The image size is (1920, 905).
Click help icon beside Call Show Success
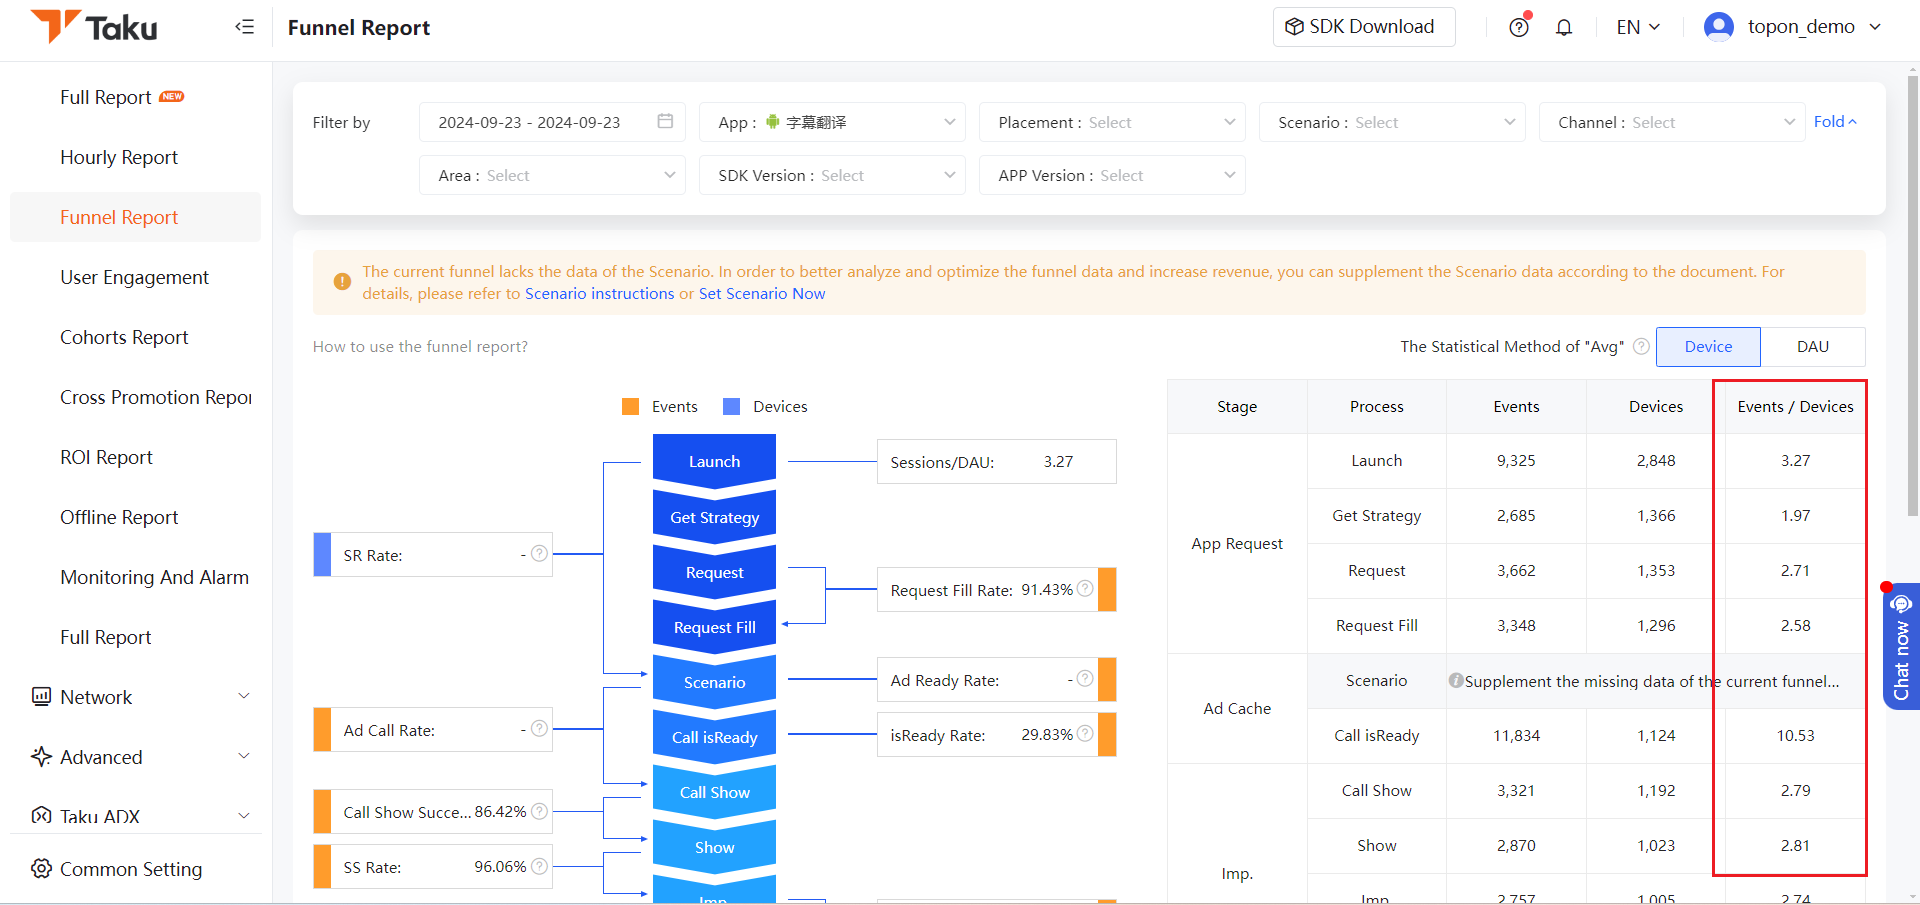[x=539, y=811]
